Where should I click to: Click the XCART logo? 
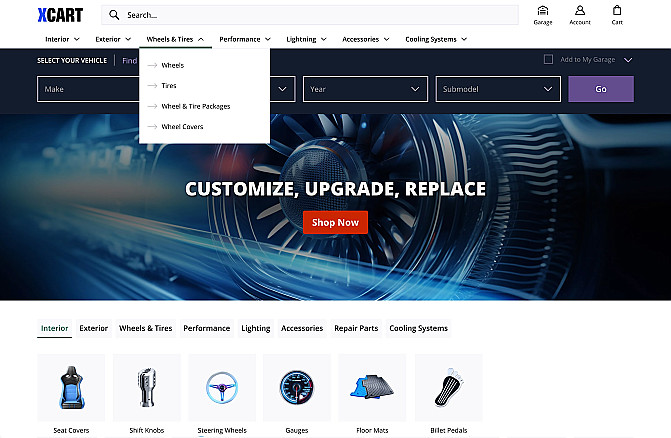point(60,15)
